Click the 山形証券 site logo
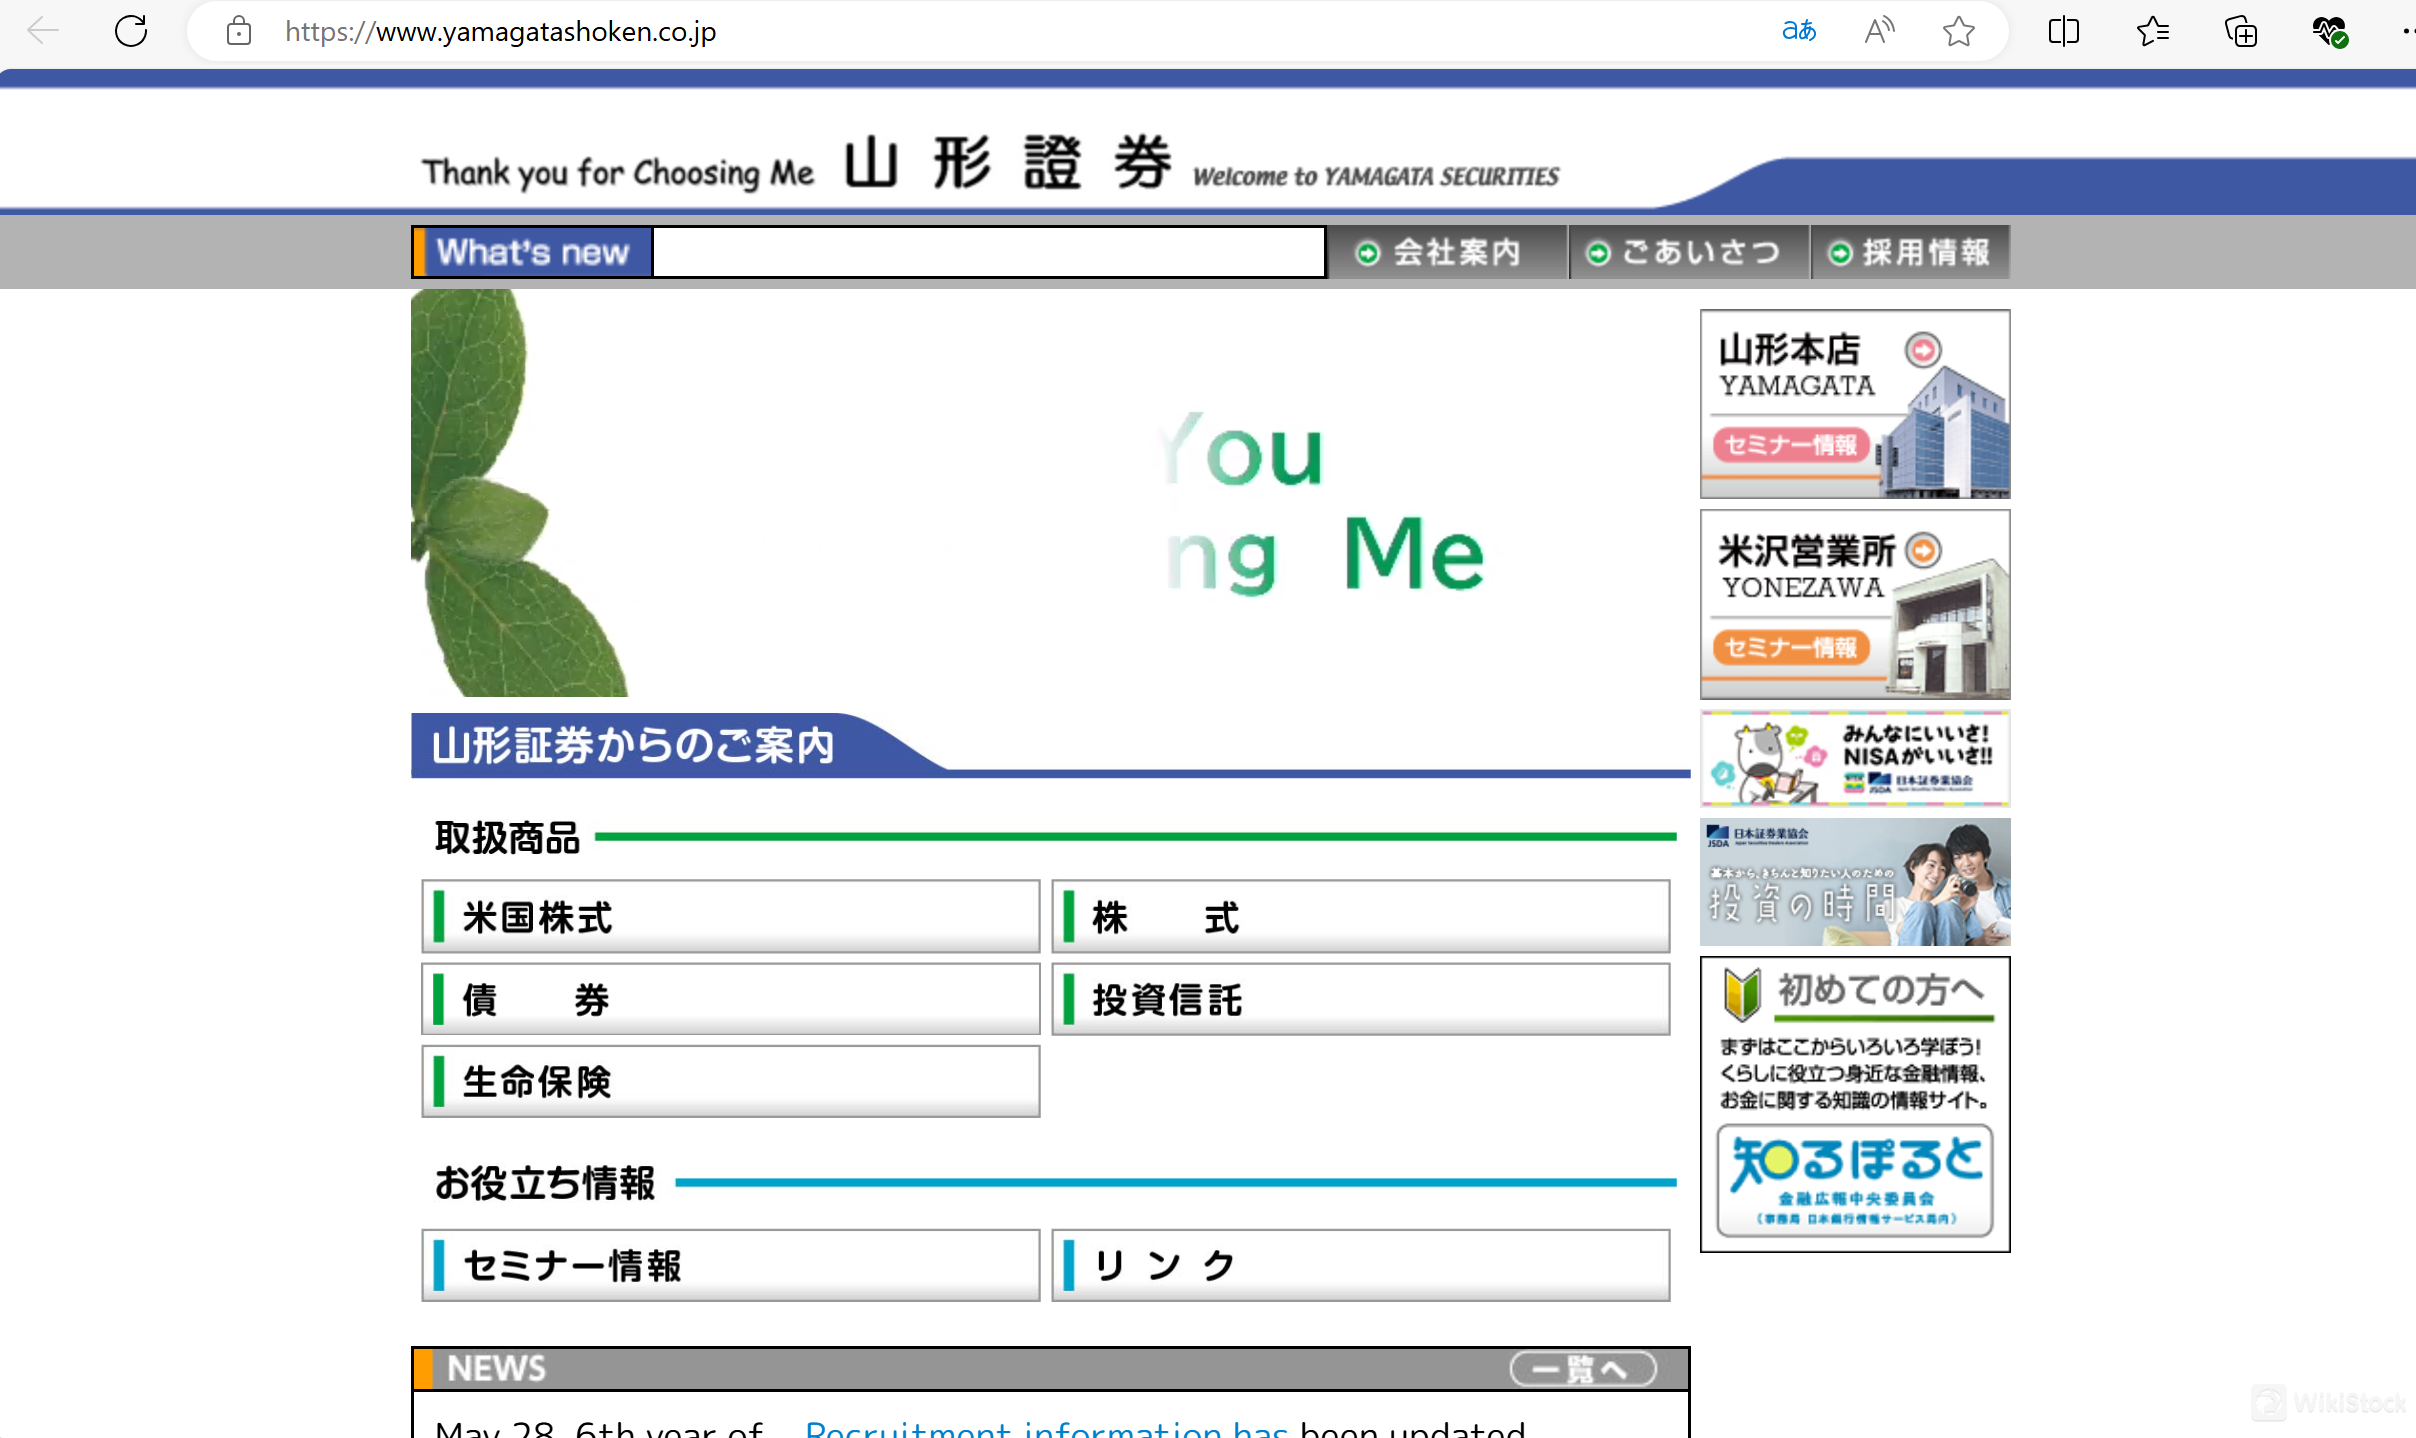Screen dimensions: 2416x1438 (x=1007, y=162)
